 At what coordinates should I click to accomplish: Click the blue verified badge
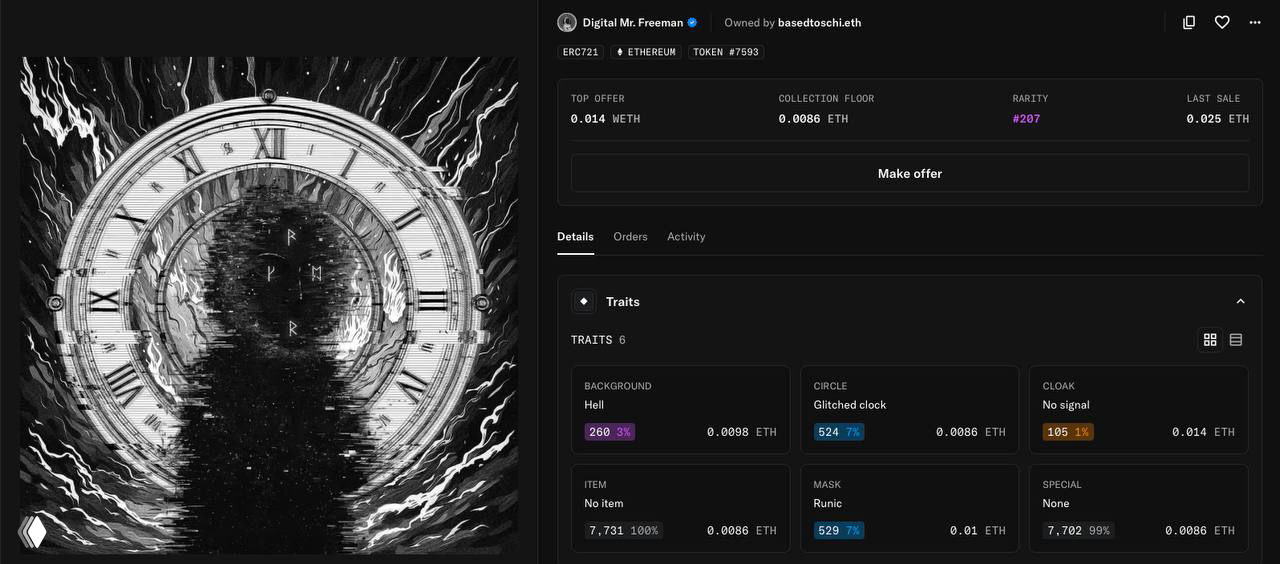691,22
